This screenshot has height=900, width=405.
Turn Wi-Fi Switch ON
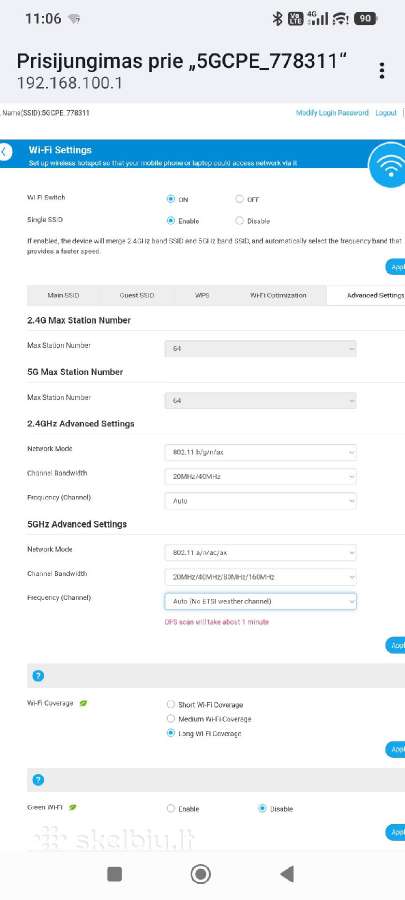[170, 199]
